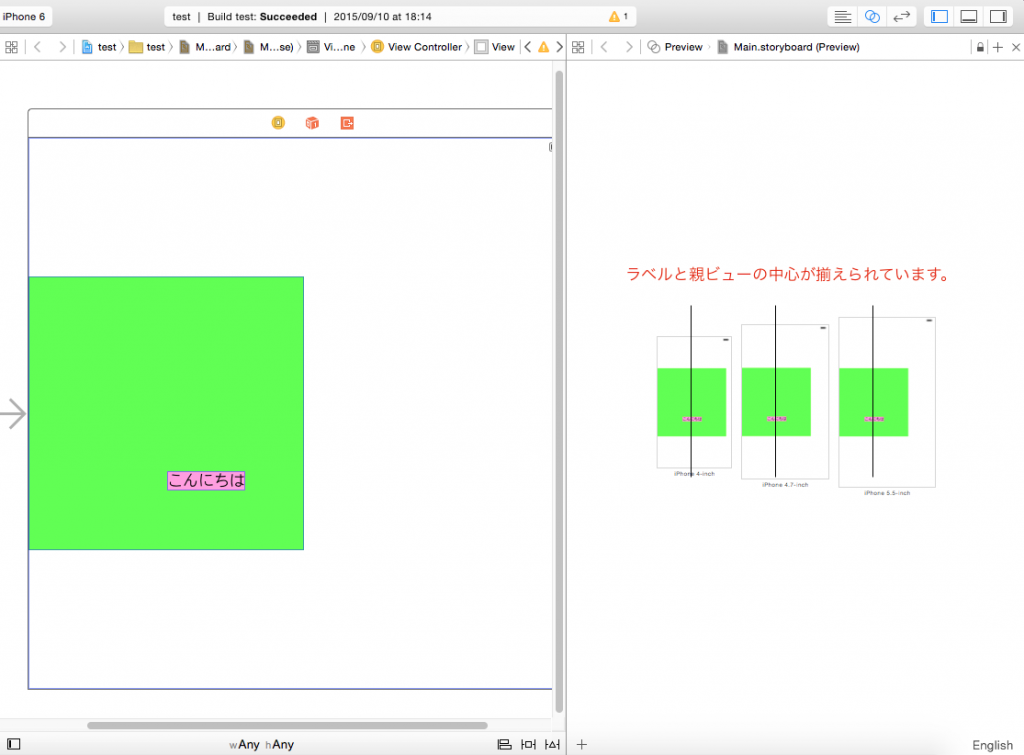Click the warning indicator in the status bar
This screenshot has height=755, width=1024.
[x=618, y=17]
